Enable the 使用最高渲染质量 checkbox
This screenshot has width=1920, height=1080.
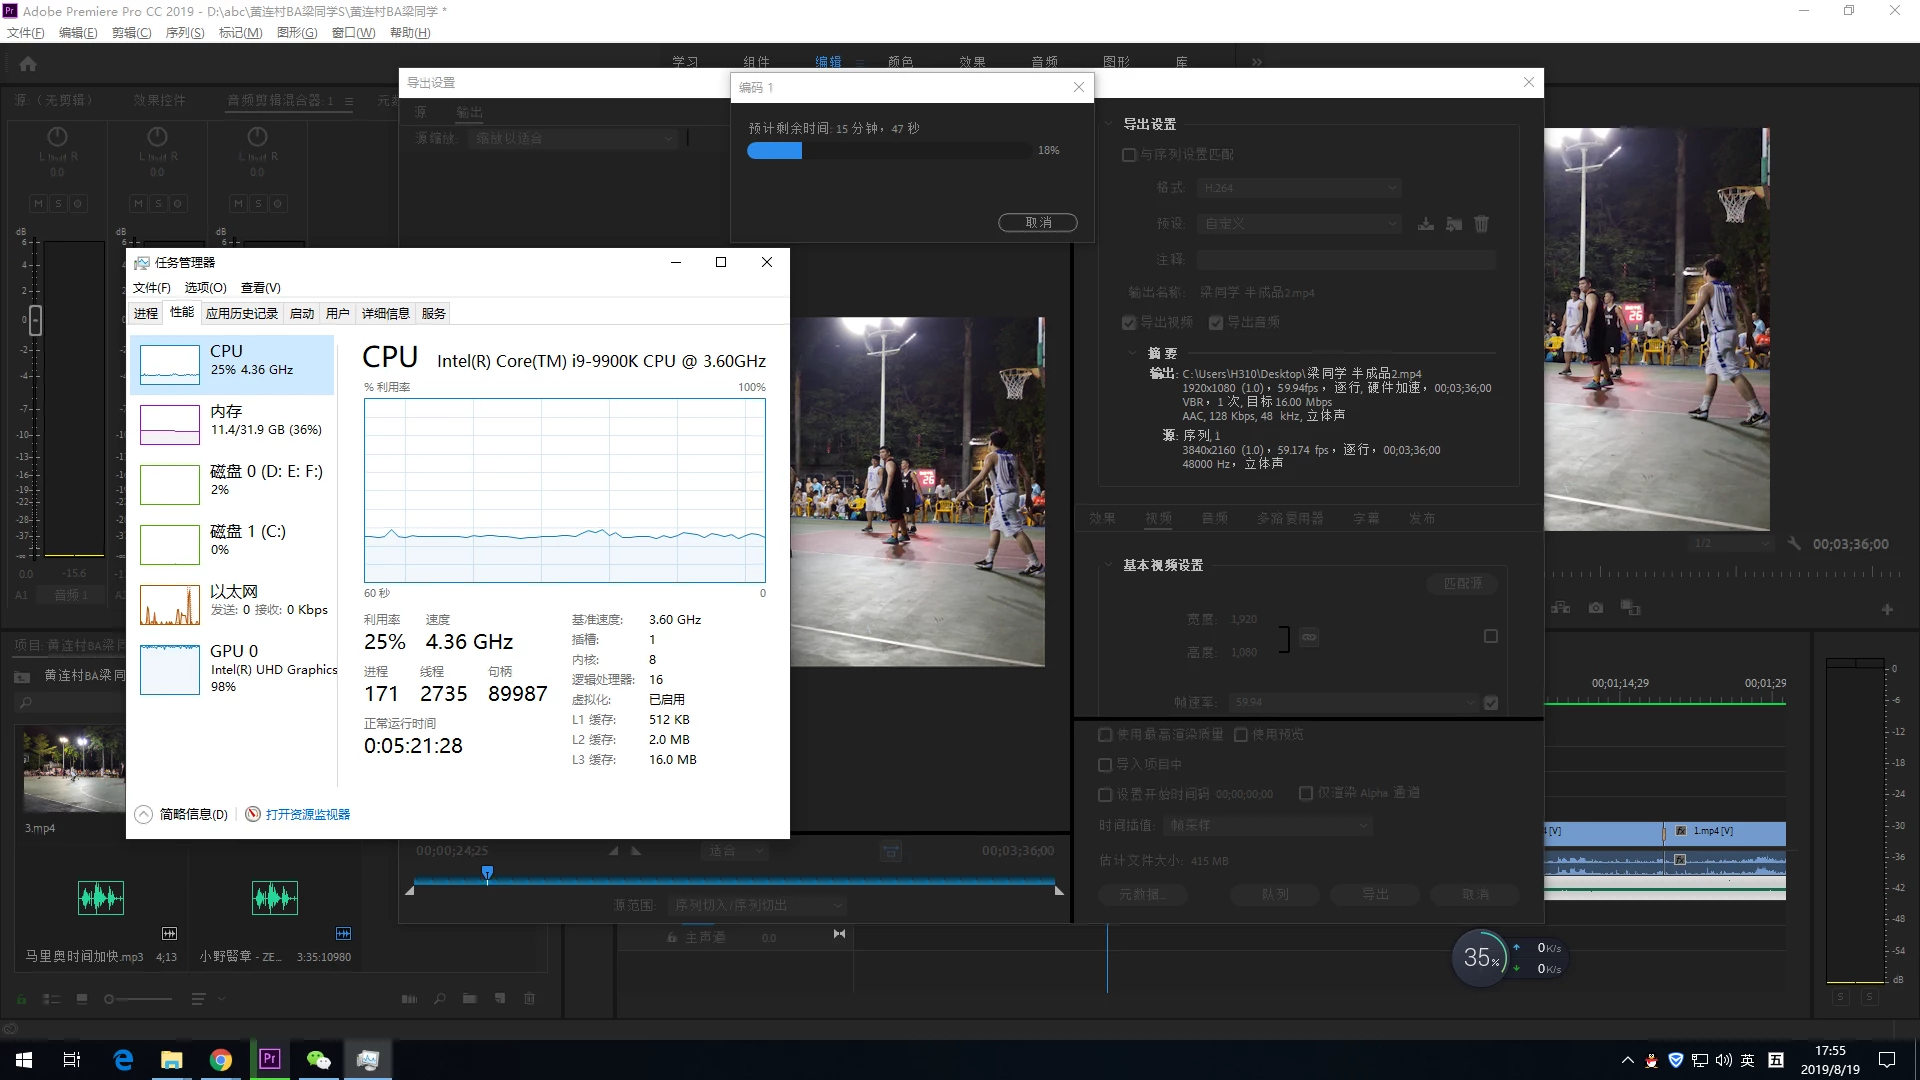1105,734
